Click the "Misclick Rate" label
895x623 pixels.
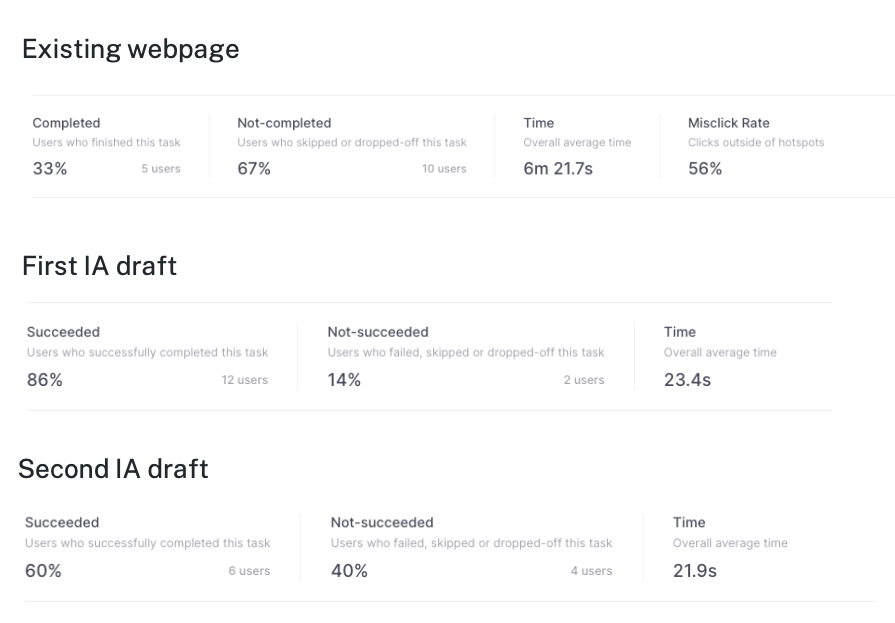[729, 123]
